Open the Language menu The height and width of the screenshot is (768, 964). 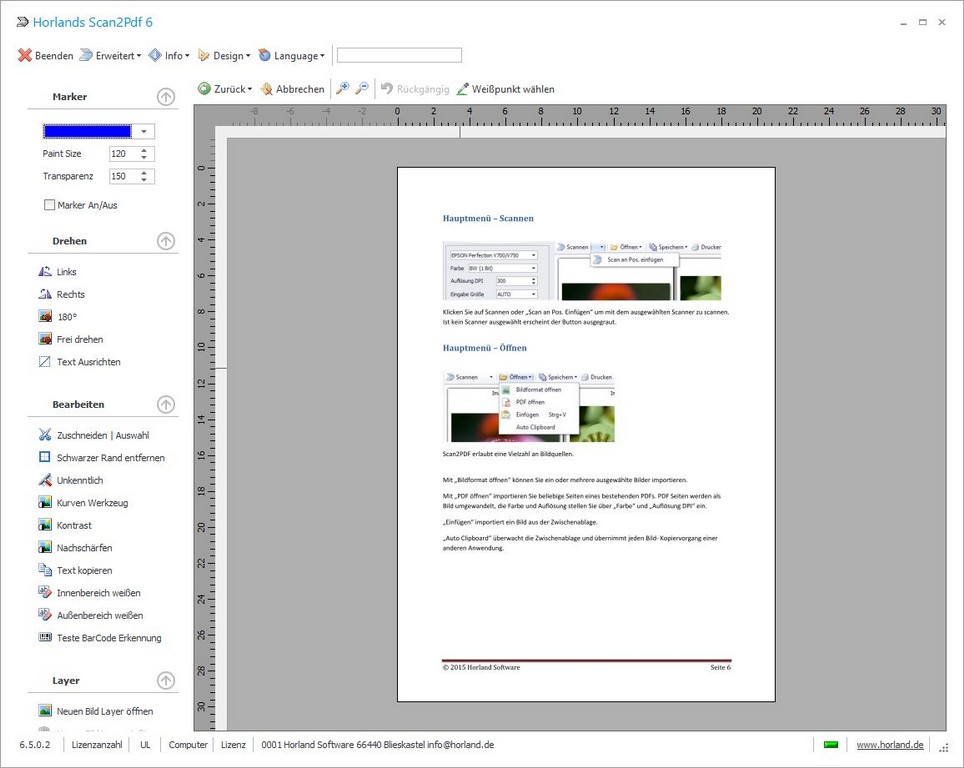pos(291,55)
